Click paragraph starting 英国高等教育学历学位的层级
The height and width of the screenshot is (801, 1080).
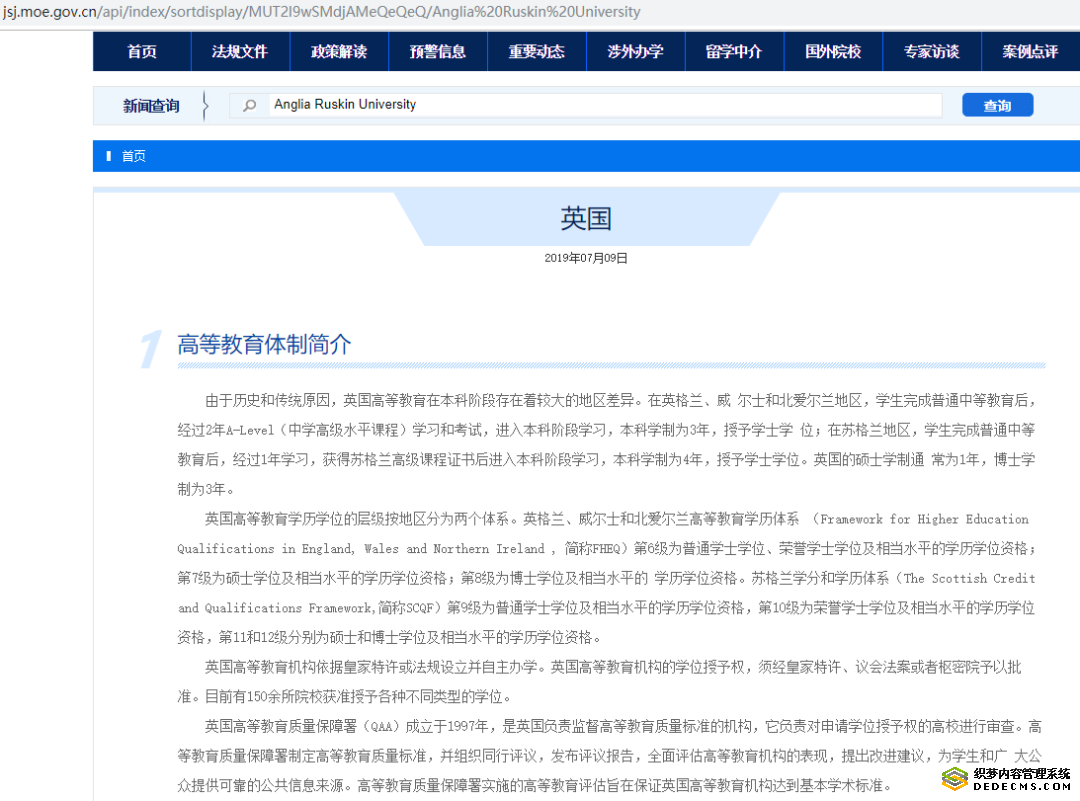(608, 579)
